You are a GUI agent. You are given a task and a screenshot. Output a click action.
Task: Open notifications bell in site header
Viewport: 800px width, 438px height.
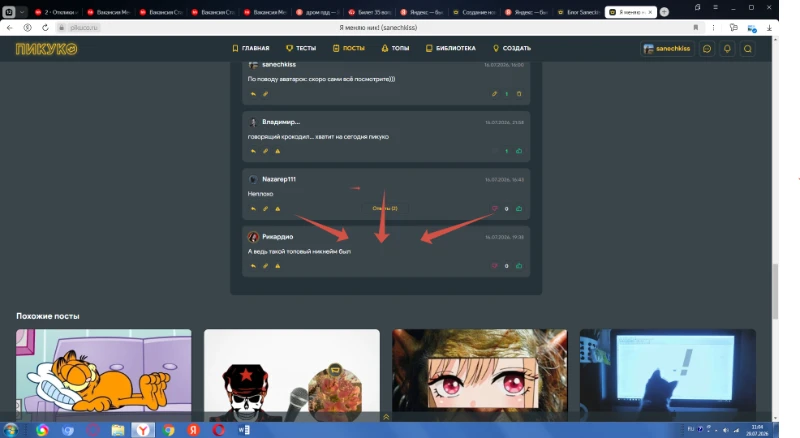pyautogui.click(x=727, y=49)
